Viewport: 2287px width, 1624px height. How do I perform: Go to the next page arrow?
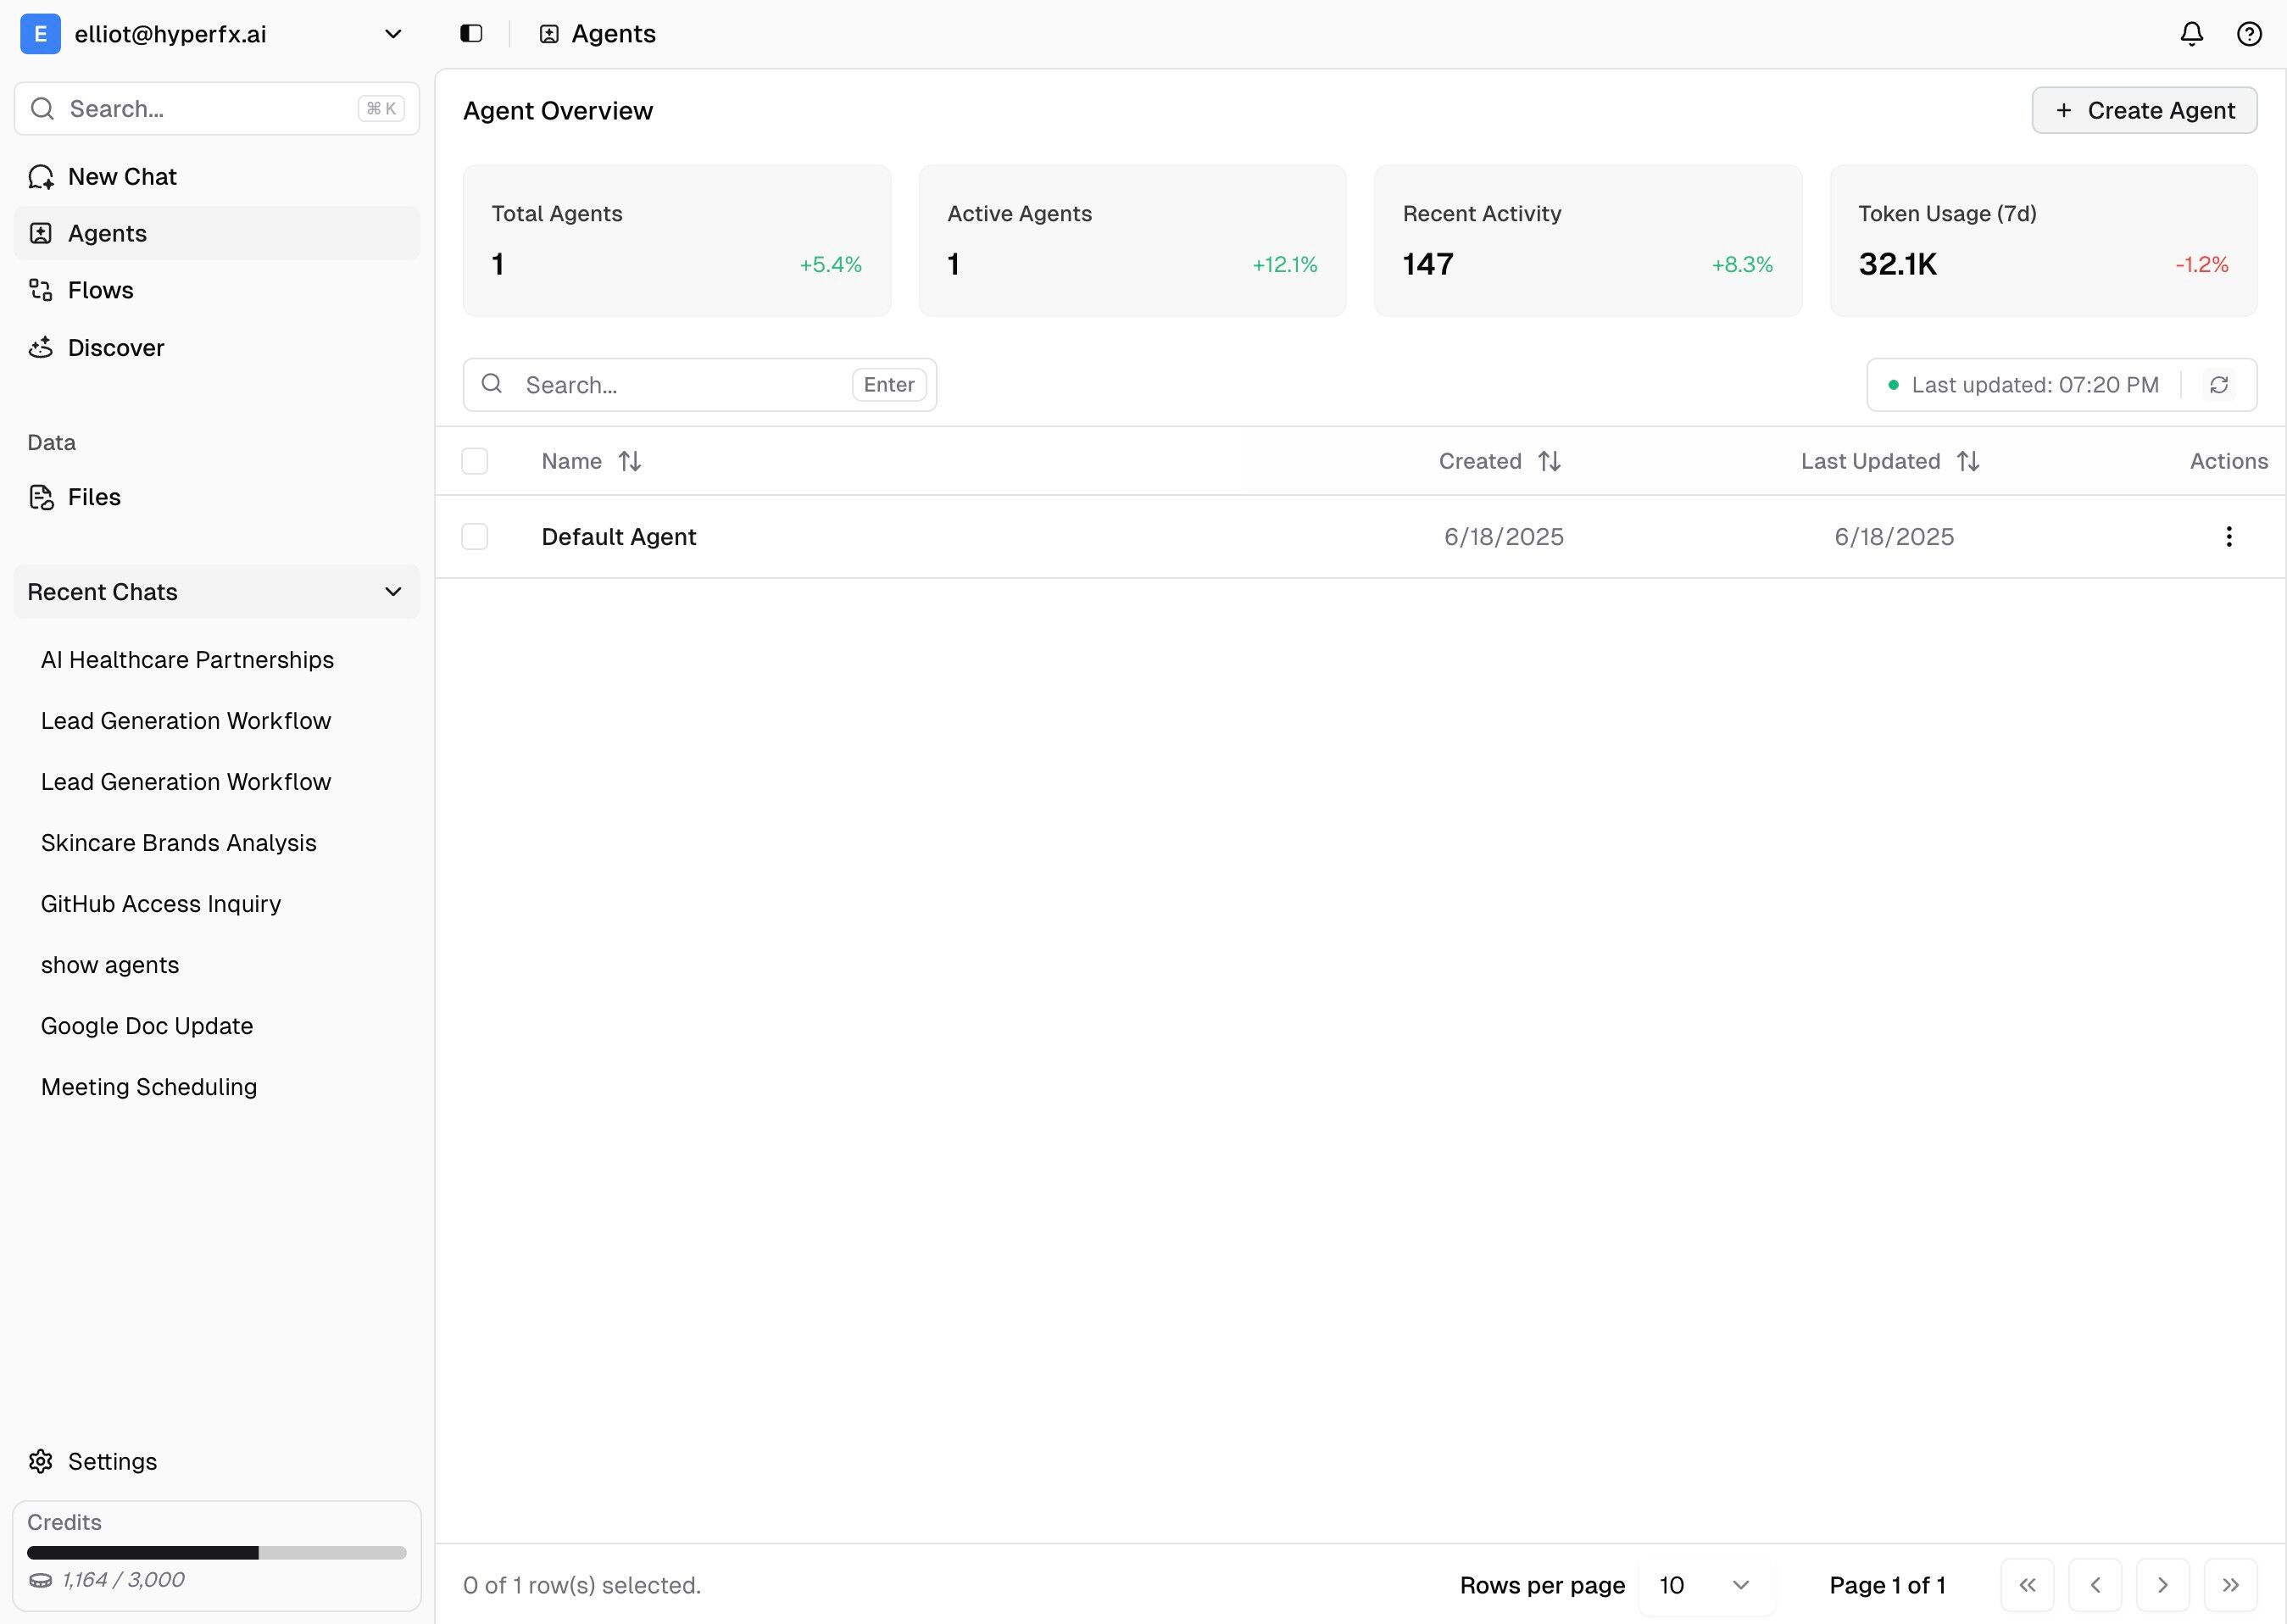[2162, 1585]
